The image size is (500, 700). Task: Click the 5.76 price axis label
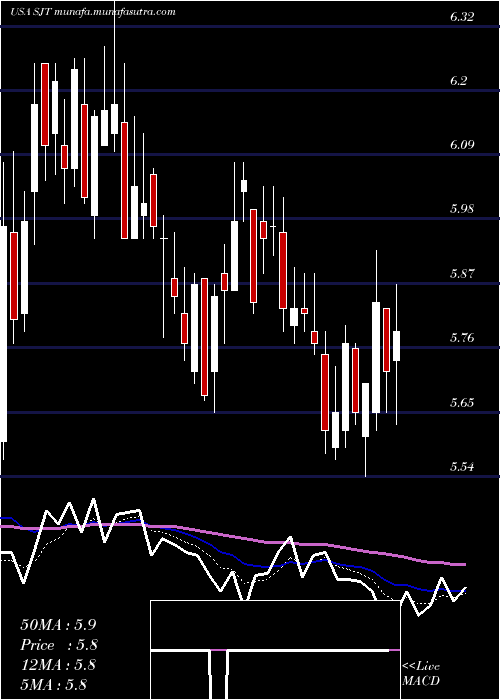(462, 338)
